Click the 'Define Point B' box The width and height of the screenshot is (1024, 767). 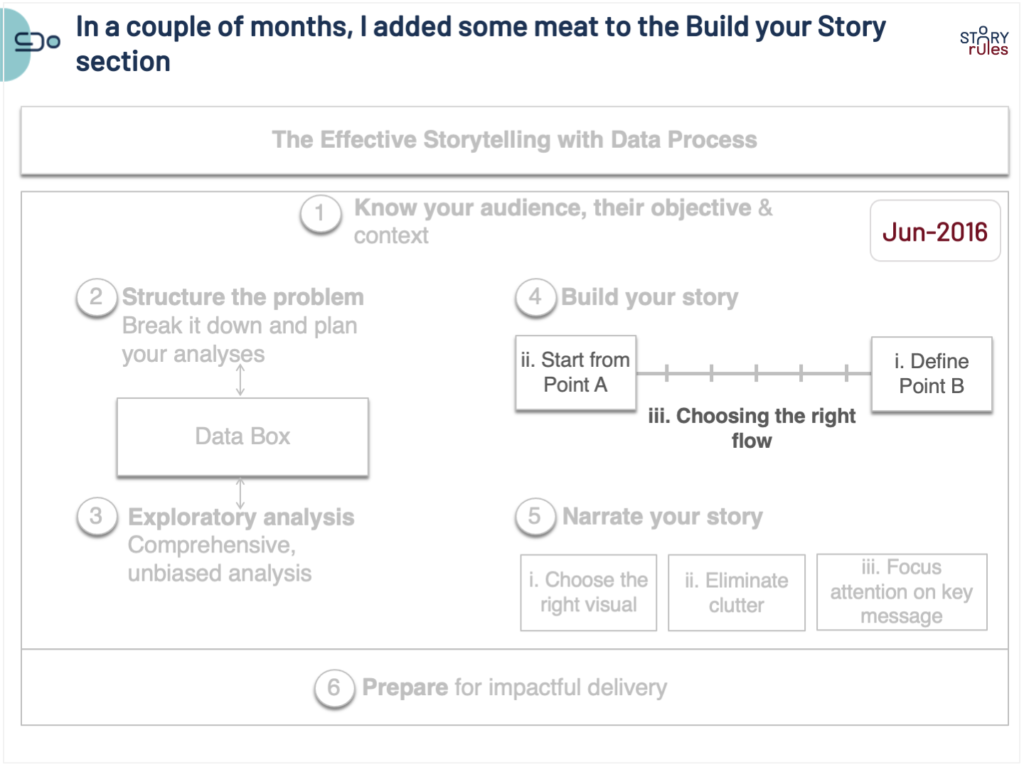pos(931,373)
